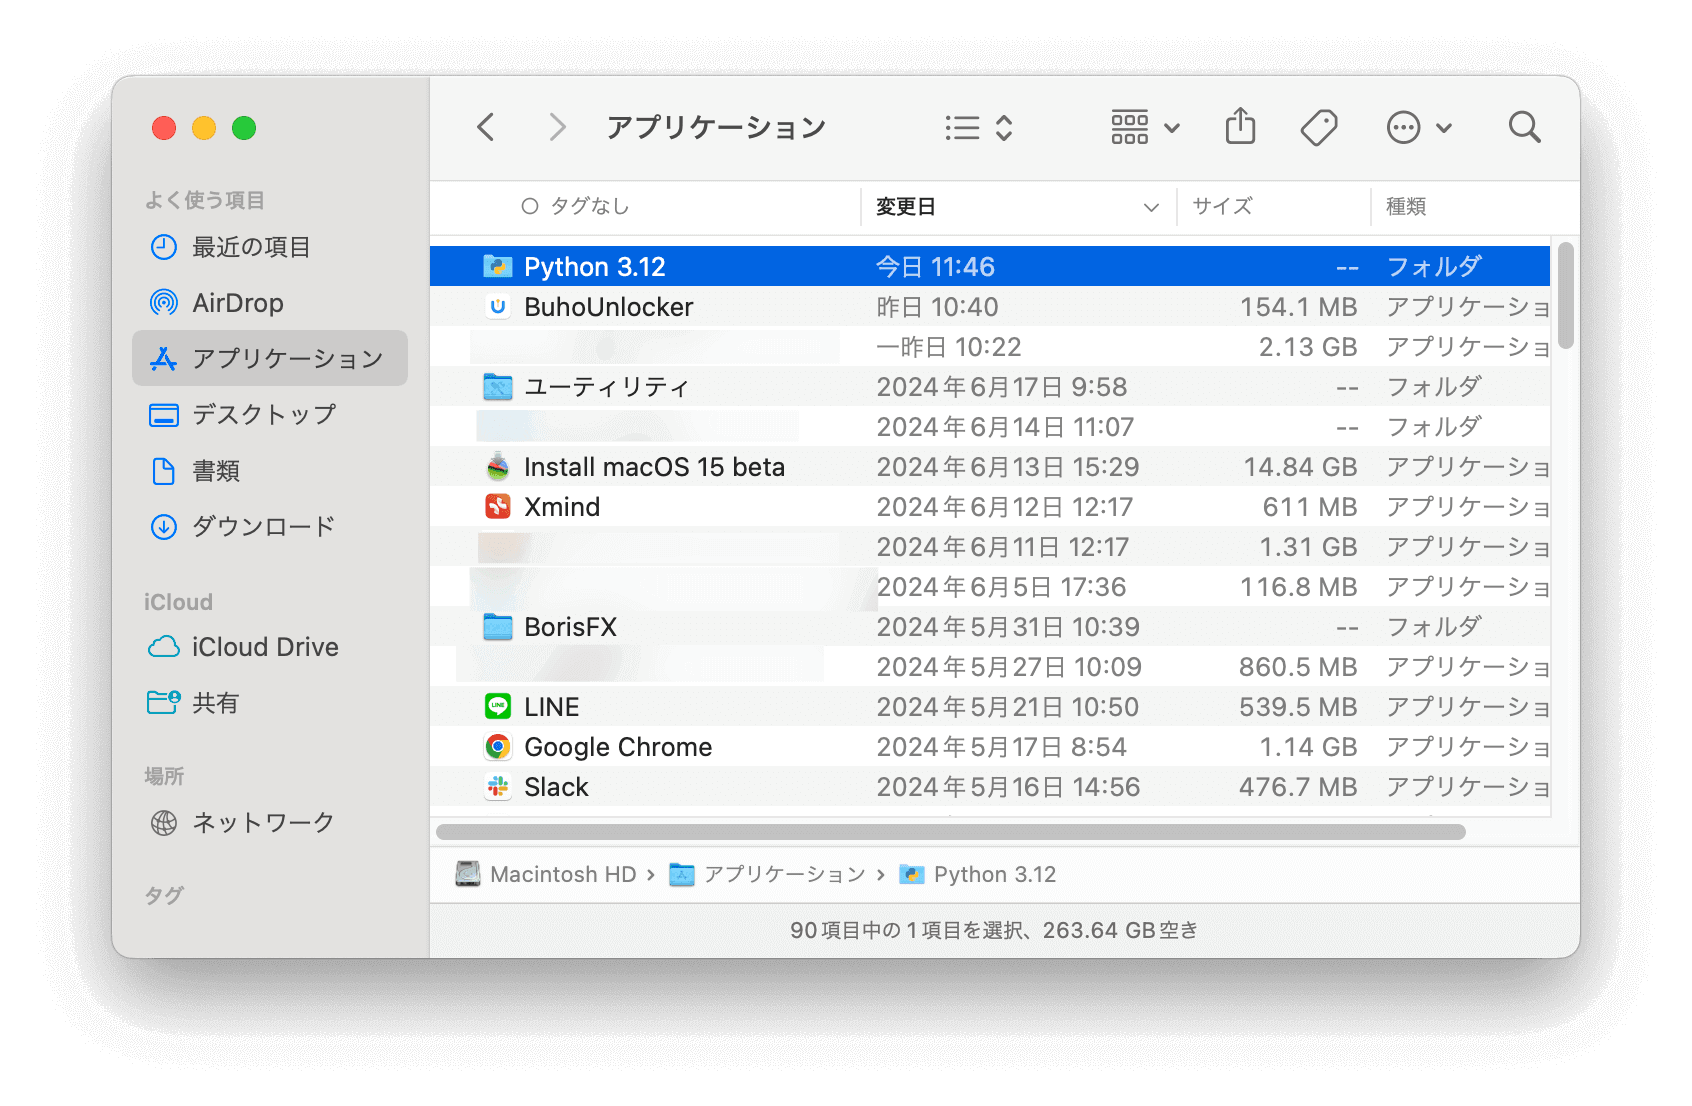Click the 116.8 MB size cell
This screenshot has width=1692, height=1106.
pyautogui.click(x=1299, y=587)
